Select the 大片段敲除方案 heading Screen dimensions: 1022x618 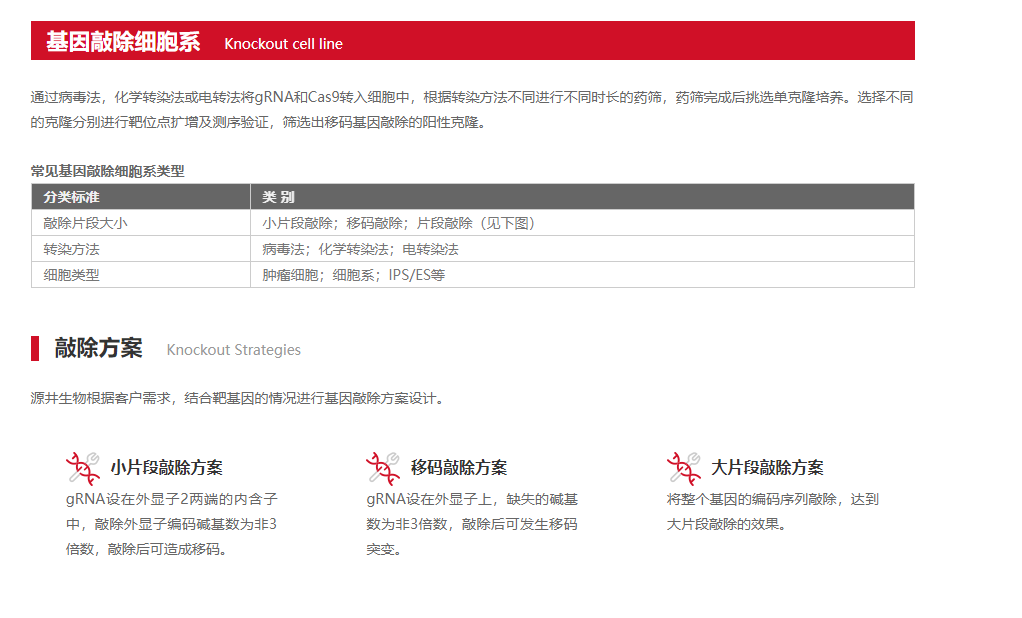pyautogui.click(x=767, y=467)
